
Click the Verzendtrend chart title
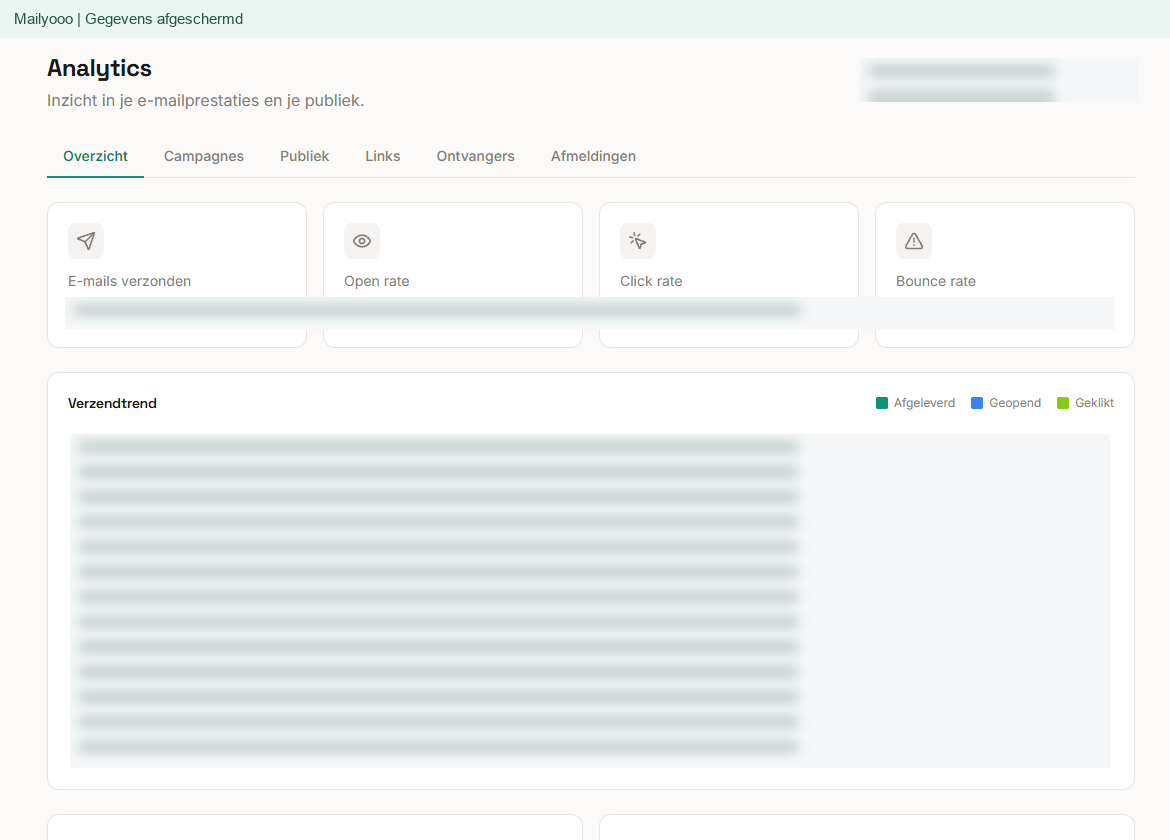(112, 404)
